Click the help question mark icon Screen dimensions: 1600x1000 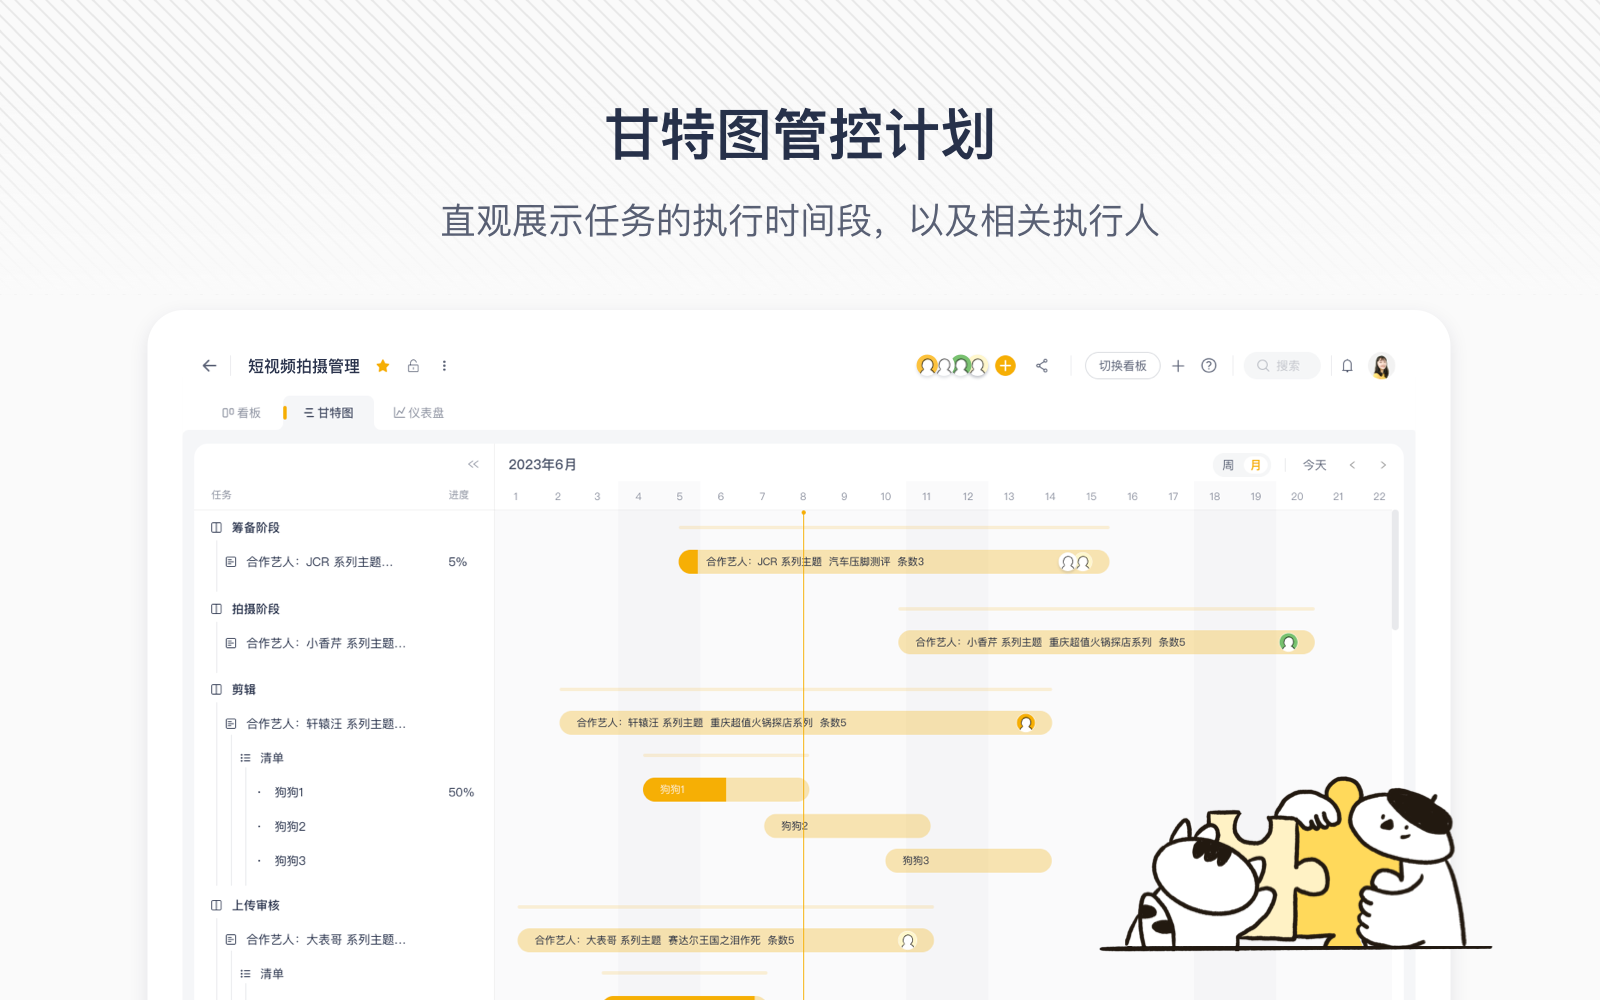[x=1209, y=366]
